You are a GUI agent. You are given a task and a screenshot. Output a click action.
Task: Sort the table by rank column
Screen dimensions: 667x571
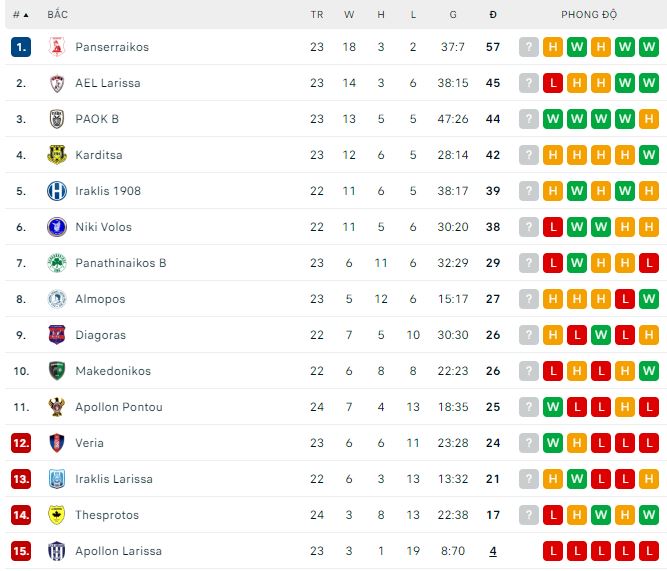(20, 15)
